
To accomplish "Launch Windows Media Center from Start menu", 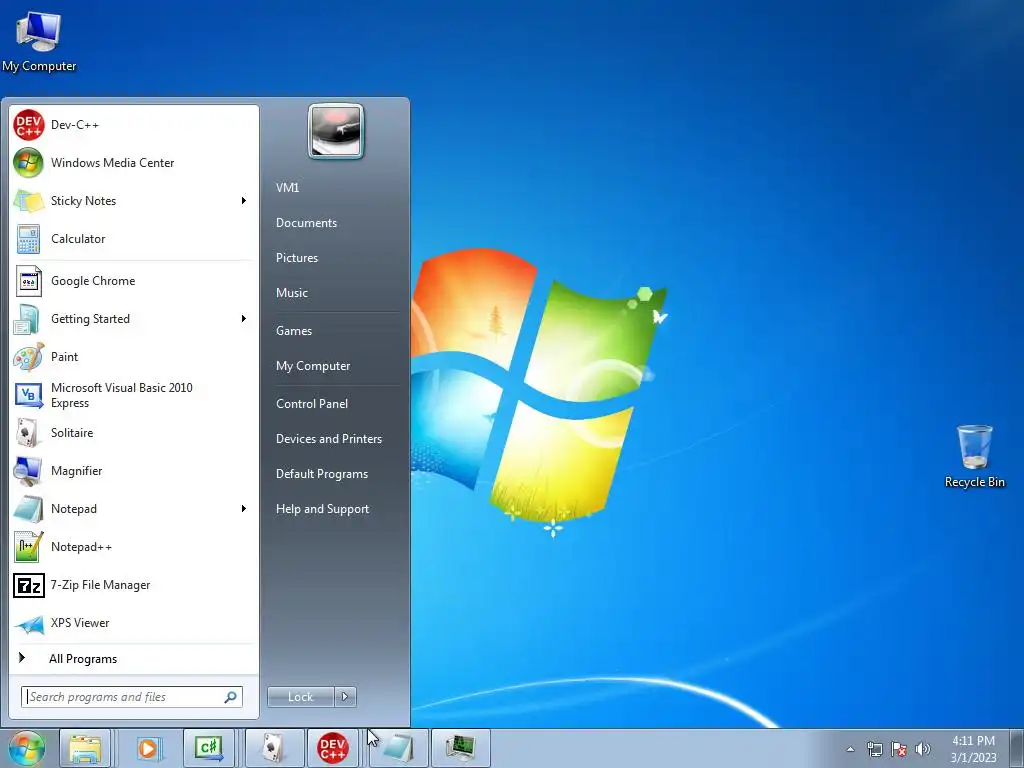I will (x=134, y=163).
